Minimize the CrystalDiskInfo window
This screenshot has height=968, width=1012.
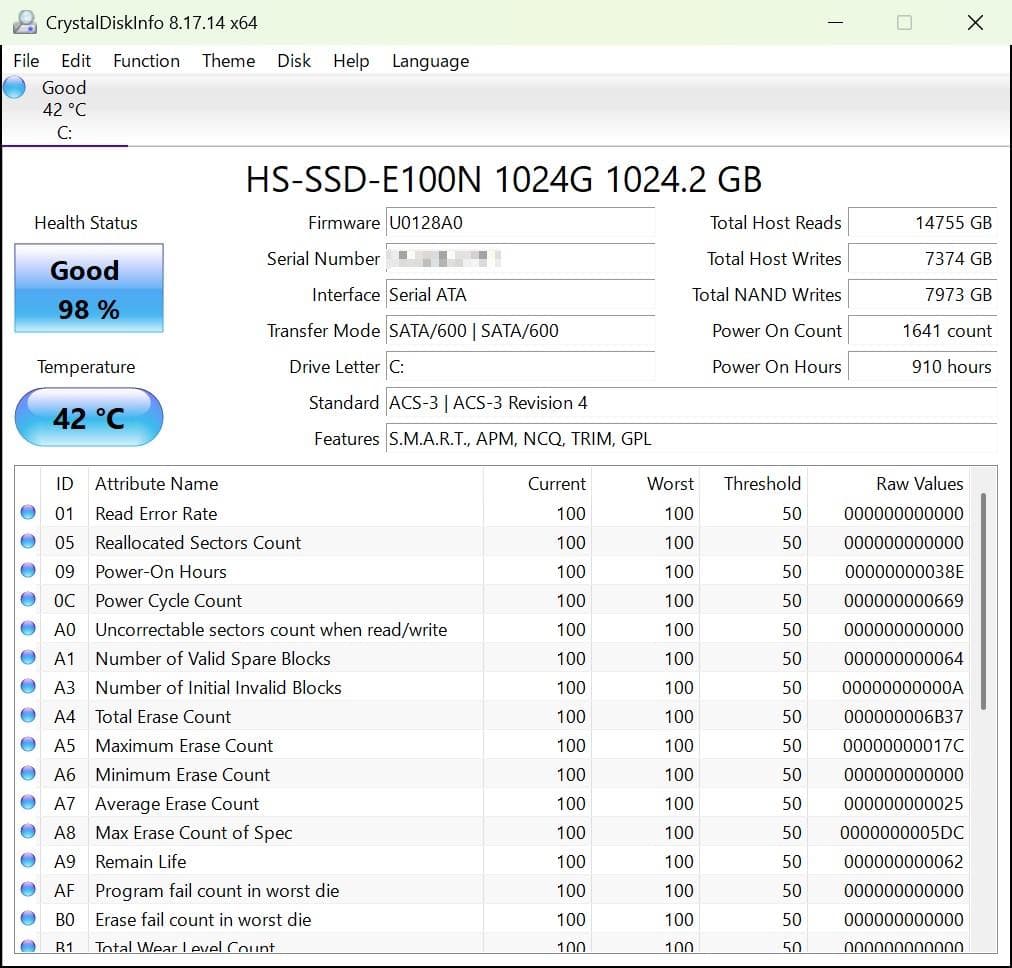click(836, 23)
